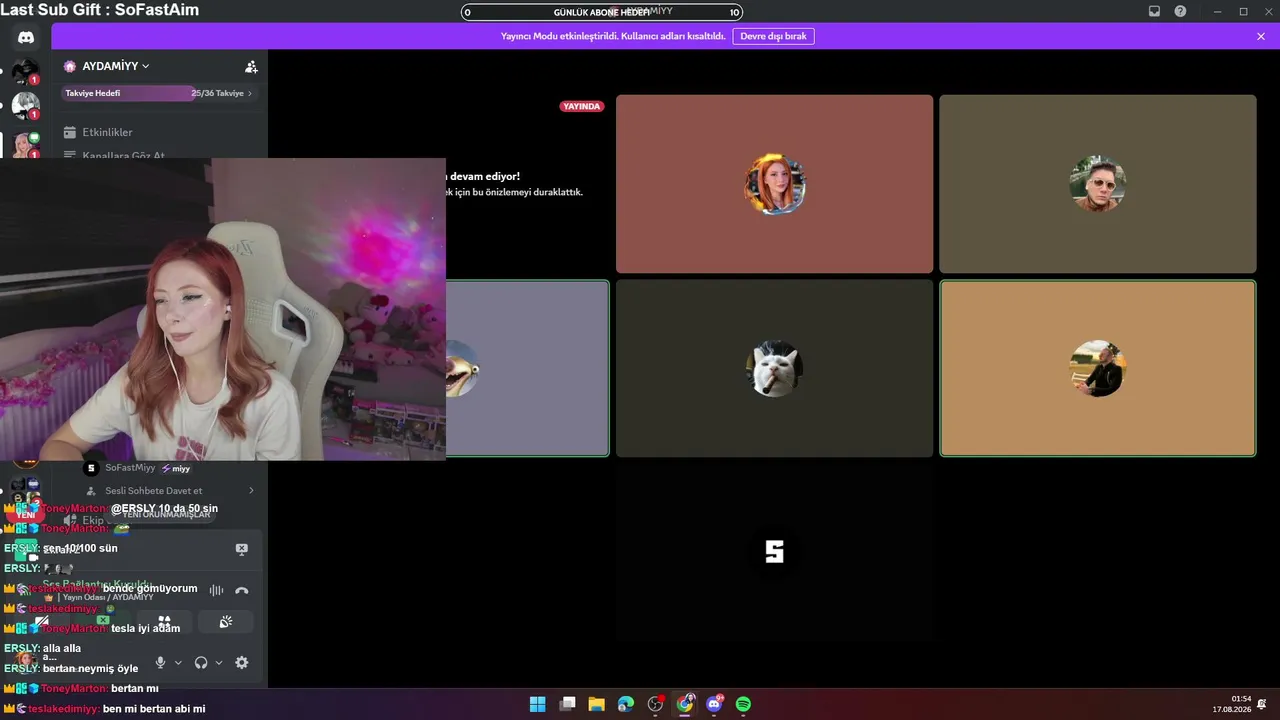Disconnect the voice call with hang-up icon
Viewport: 1280px width, 720px height.
(x=241, y=590)
